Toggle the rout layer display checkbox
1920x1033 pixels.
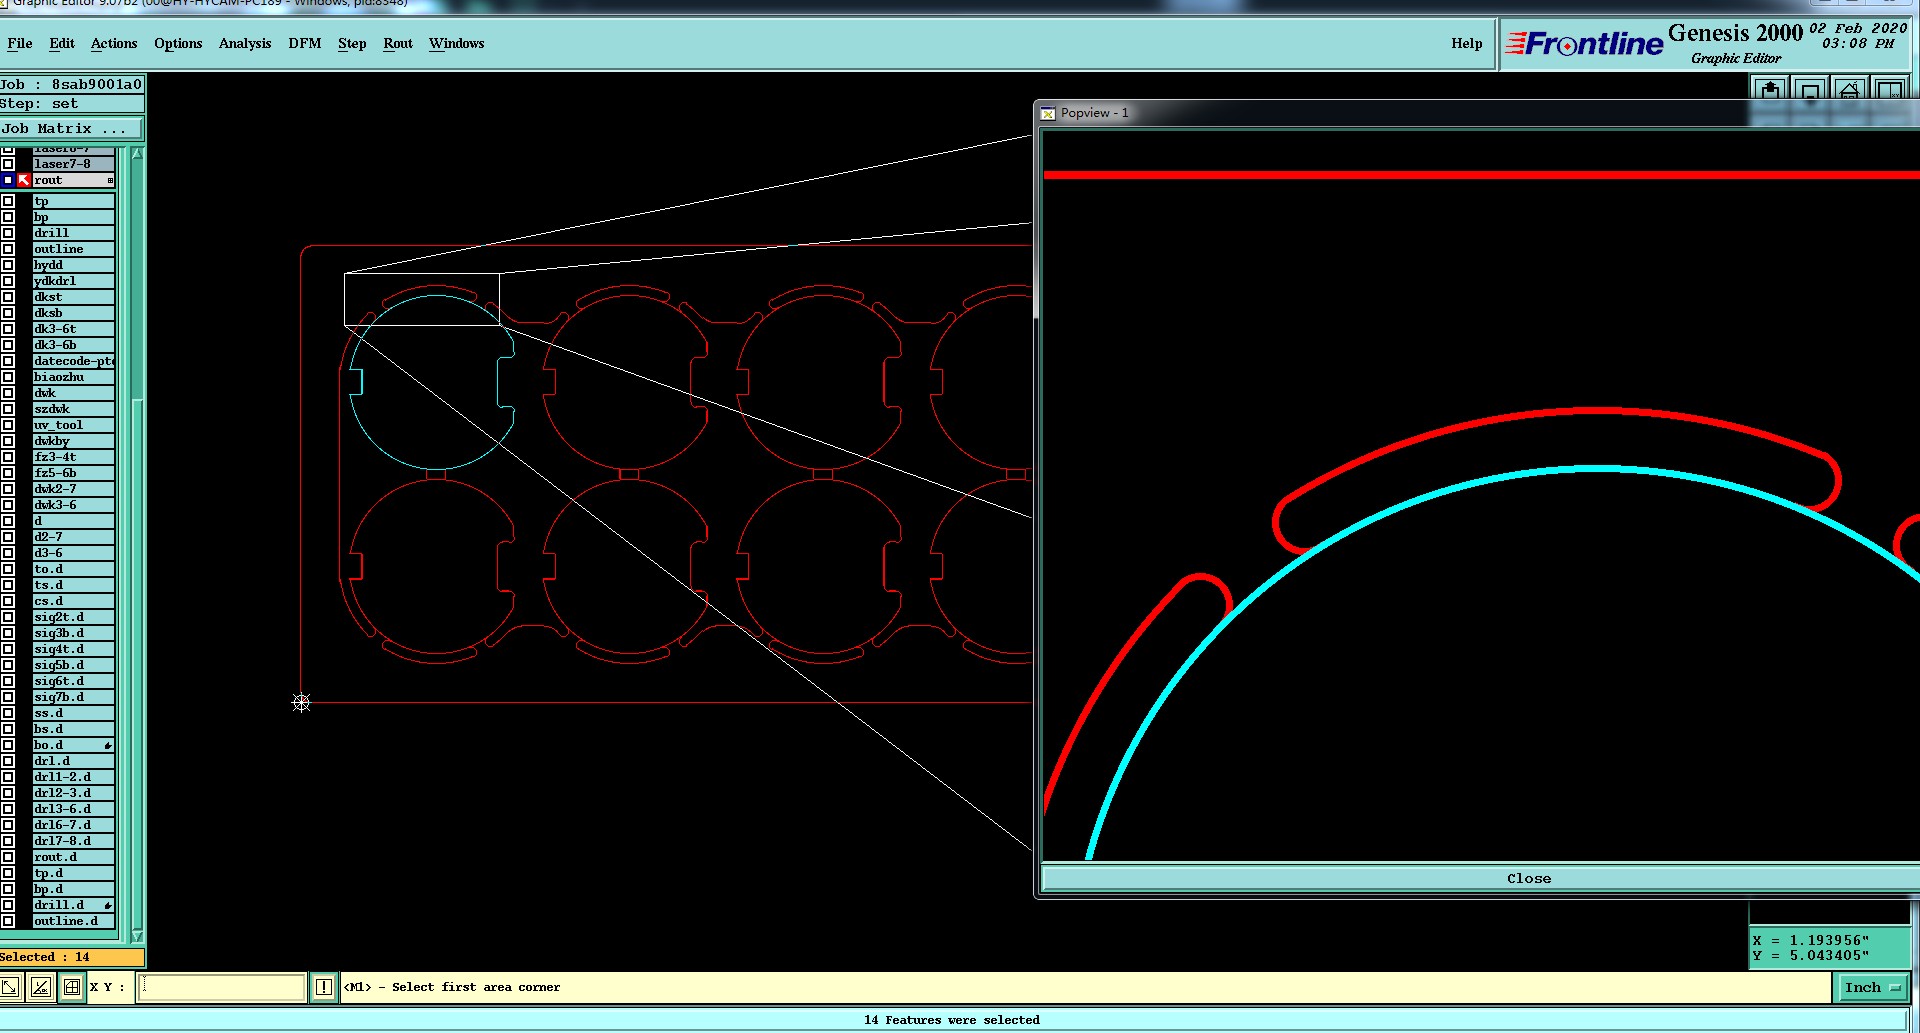click(x=8, y=180)
